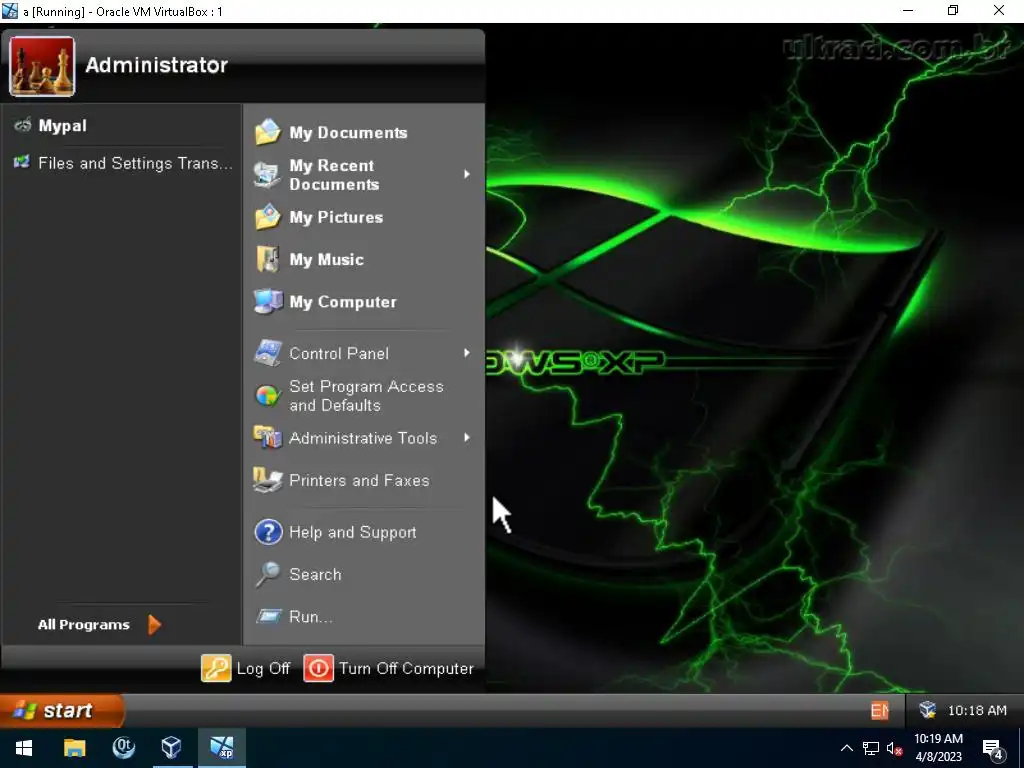Open the My Documents folder icon
The width and height of the screenshot is (1024, 768).
pyautogui.click(x=268, y=133)
